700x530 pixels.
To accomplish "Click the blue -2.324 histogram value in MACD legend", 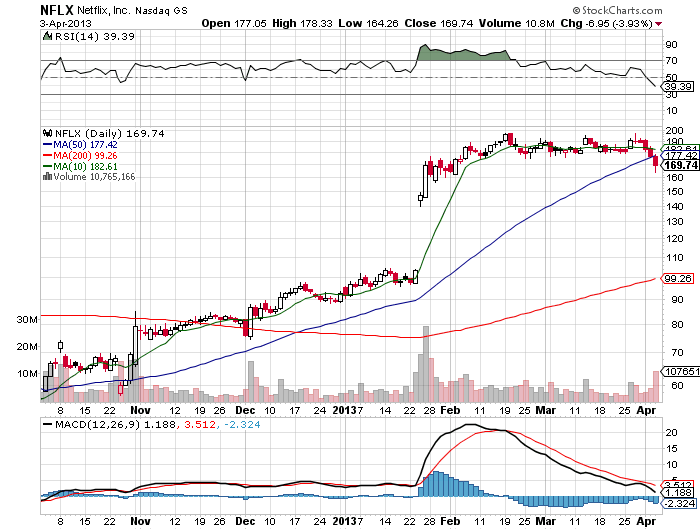I will click(242, 425).
